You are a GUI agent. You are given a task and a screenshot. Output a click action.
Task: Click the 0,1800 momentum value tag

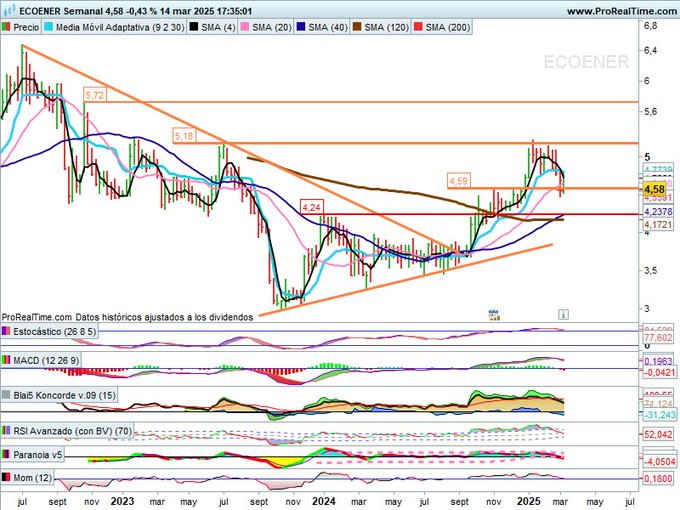[x=658, y=478]
